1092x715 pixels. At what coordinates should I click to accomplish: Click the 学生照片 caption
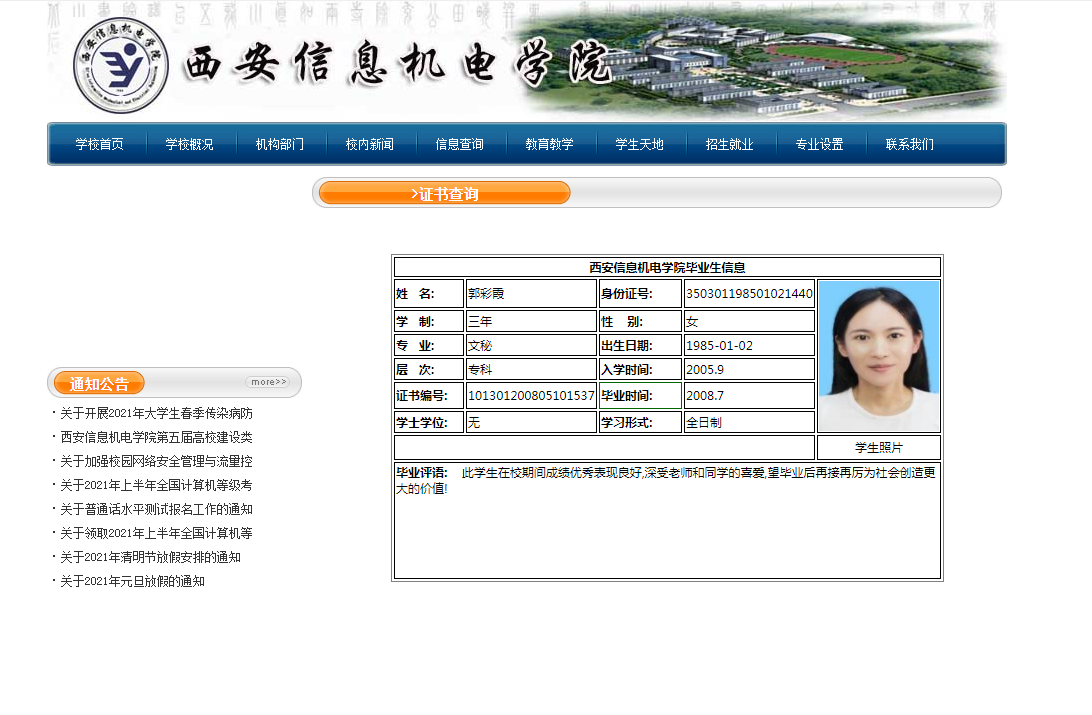(879, 448)
